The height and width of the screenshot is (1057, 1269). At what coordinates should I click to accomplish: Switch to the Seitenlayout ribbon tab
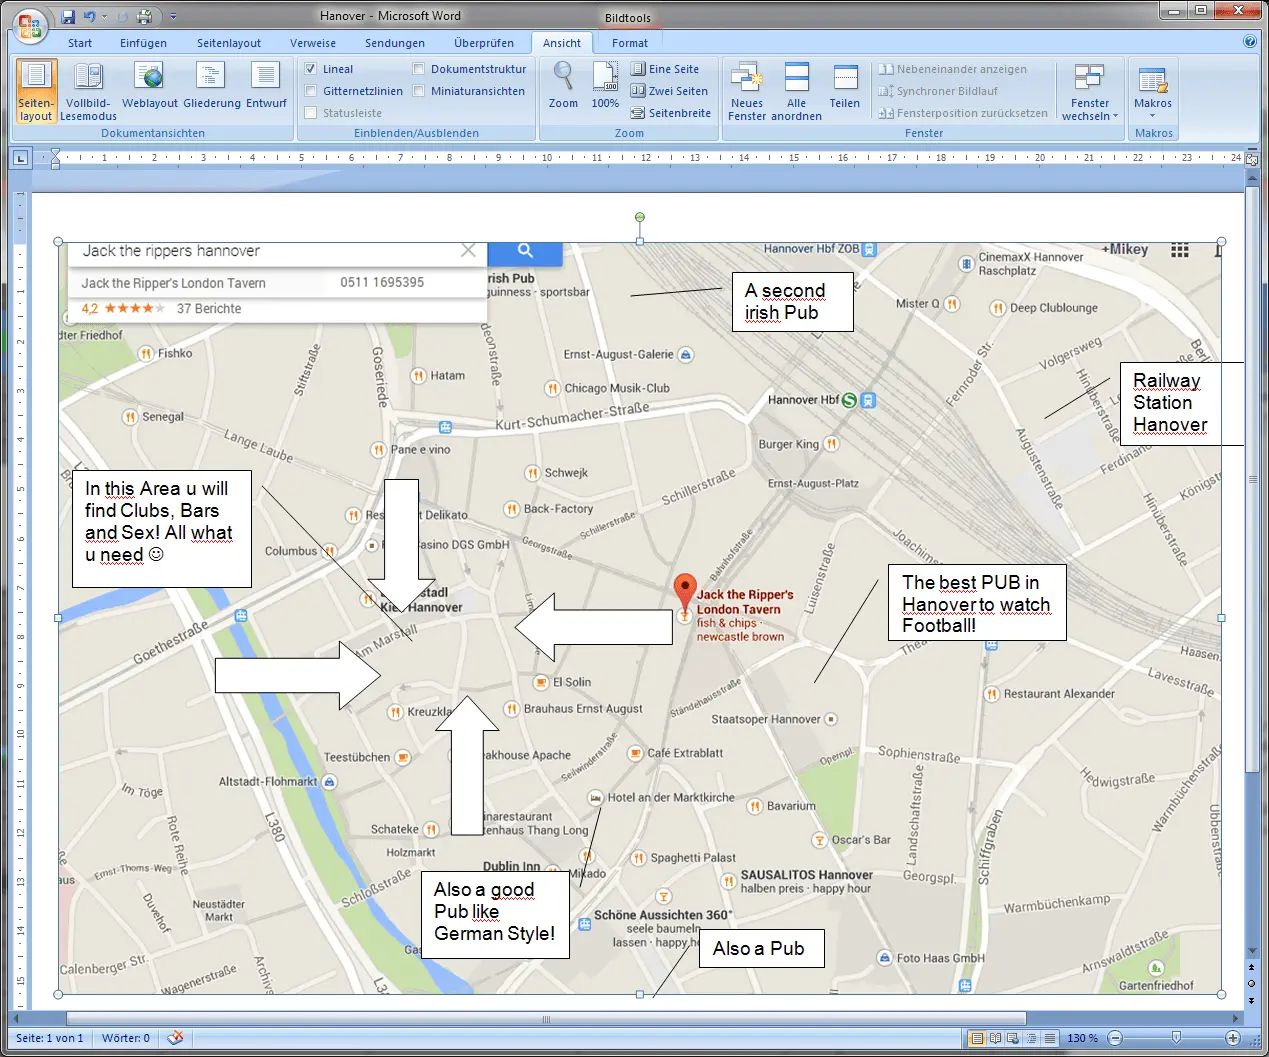[229, 43]
